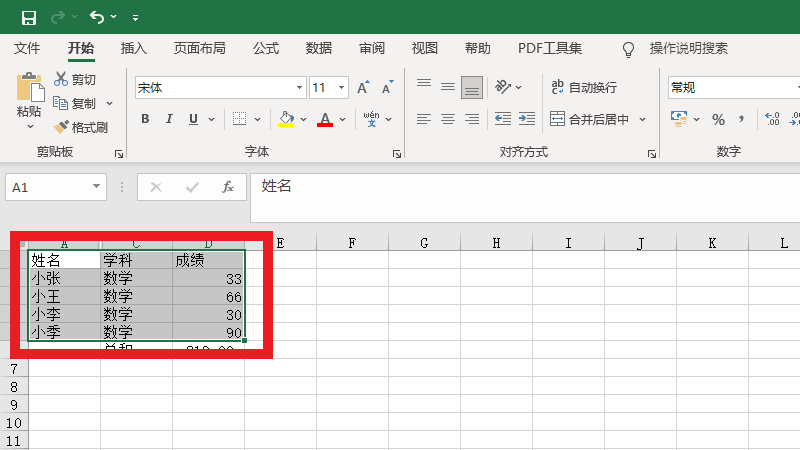Switch to the 公式 tab
This screenshot has height=450, width=800.
(266, 48)
